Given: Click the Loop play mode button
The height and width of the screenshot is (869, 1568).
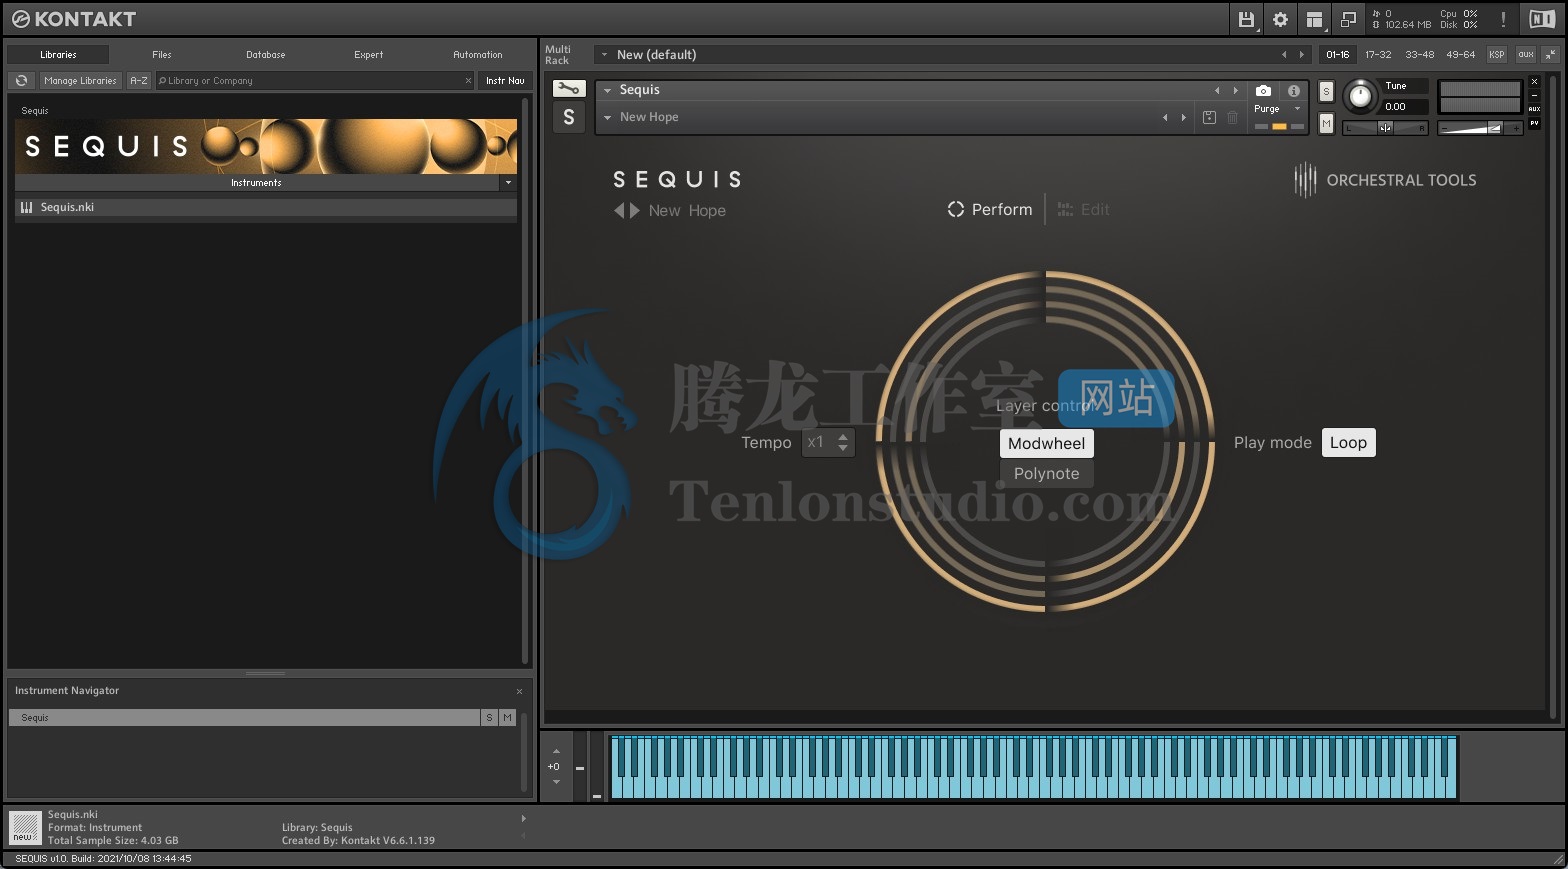Looking at the screenshot, I should tap(1348, 443).
